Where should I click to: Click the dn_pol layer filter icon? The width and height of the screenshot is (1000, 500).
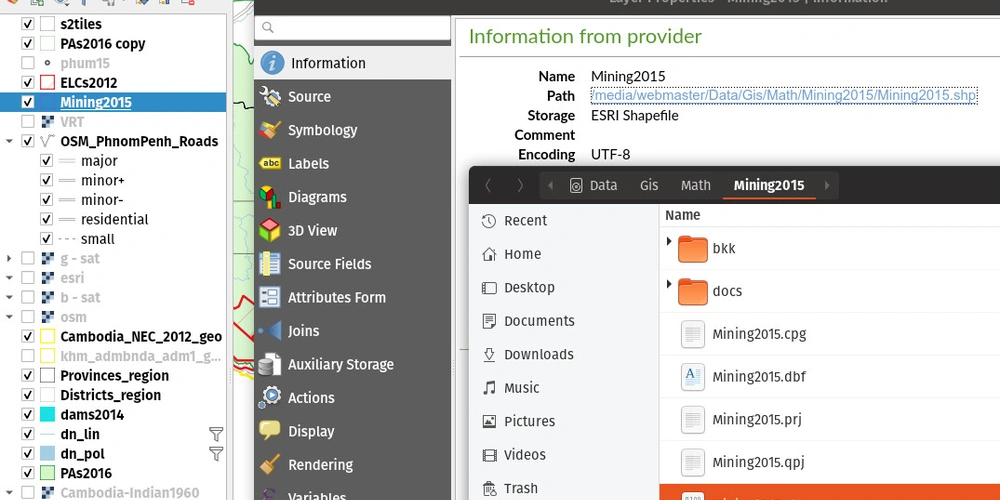216,453
